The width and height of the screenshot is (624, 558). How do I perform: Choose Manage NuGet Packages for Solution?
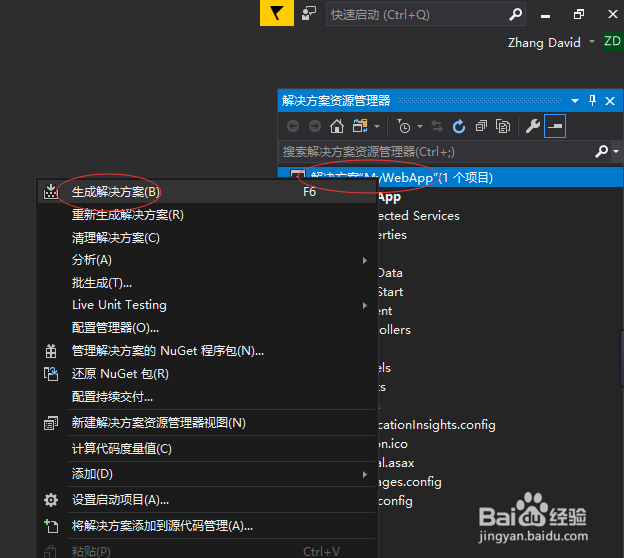pos(207,351)
